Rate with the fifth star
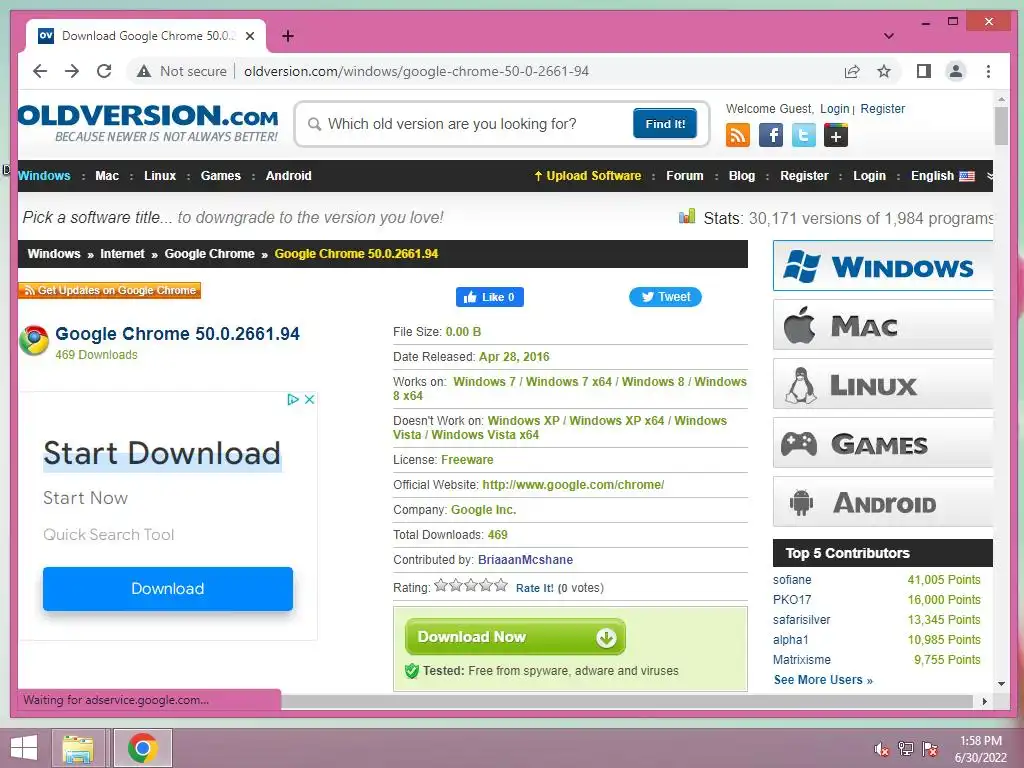 pyautogui.click(x=501, y=585)
